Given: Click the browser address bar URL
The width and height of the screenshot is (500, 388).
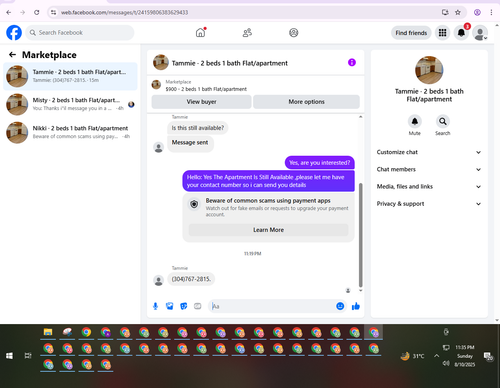Looking at the screenshot, I should [x=124, y=12].
